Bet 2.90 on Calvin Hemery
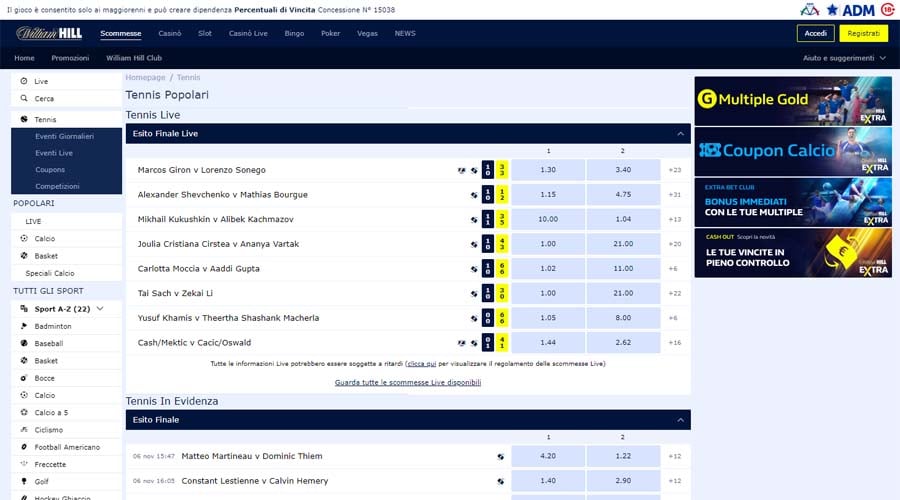The width and height of the screenshot is (900, 500). click(x=623, y=481)
